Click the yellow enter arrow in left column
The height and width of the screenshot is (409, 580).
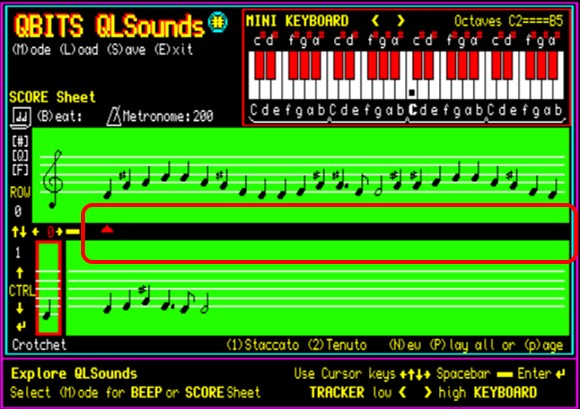[21, 326]
